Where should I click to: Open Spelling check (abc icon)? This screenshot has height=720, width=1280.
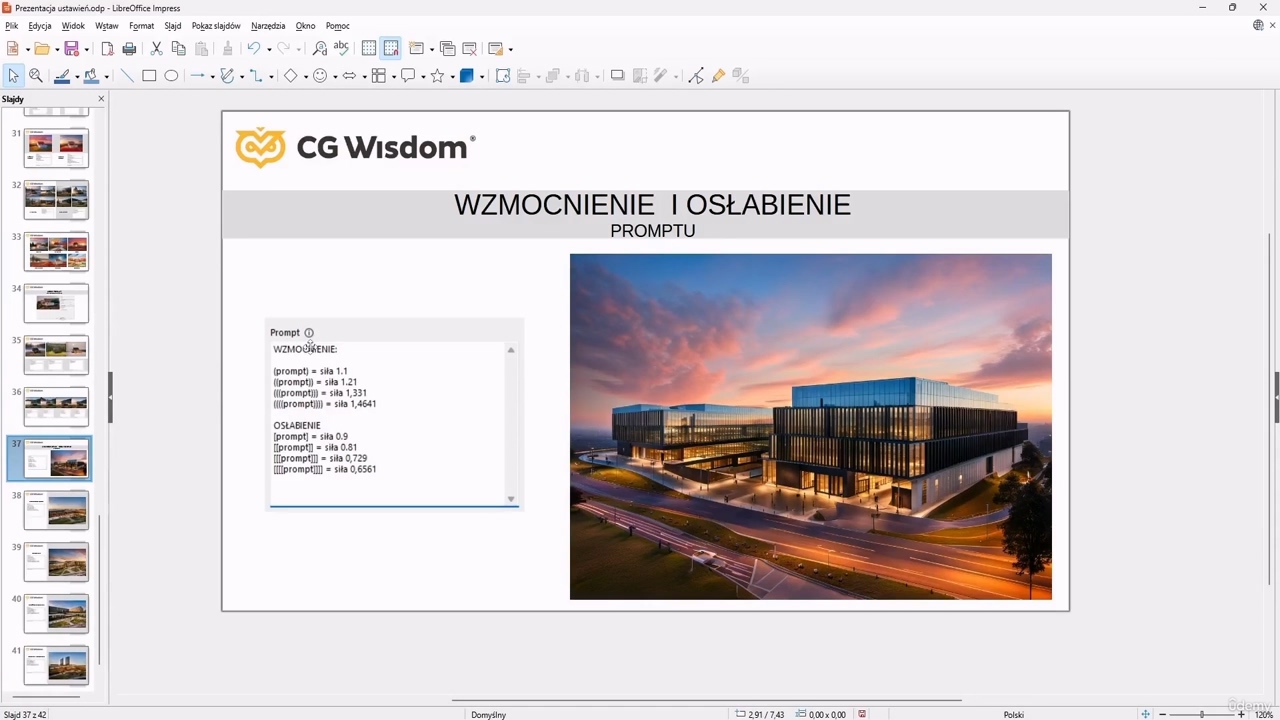click(x=341, y=48)
